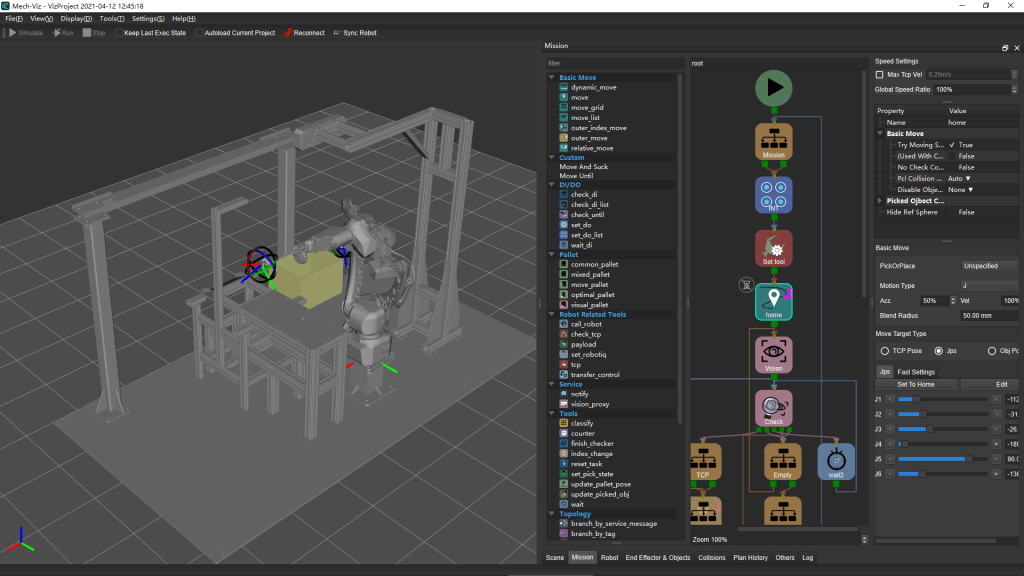Click the green start play node
Screen dimensions: 1024x576
coord(773,88)
